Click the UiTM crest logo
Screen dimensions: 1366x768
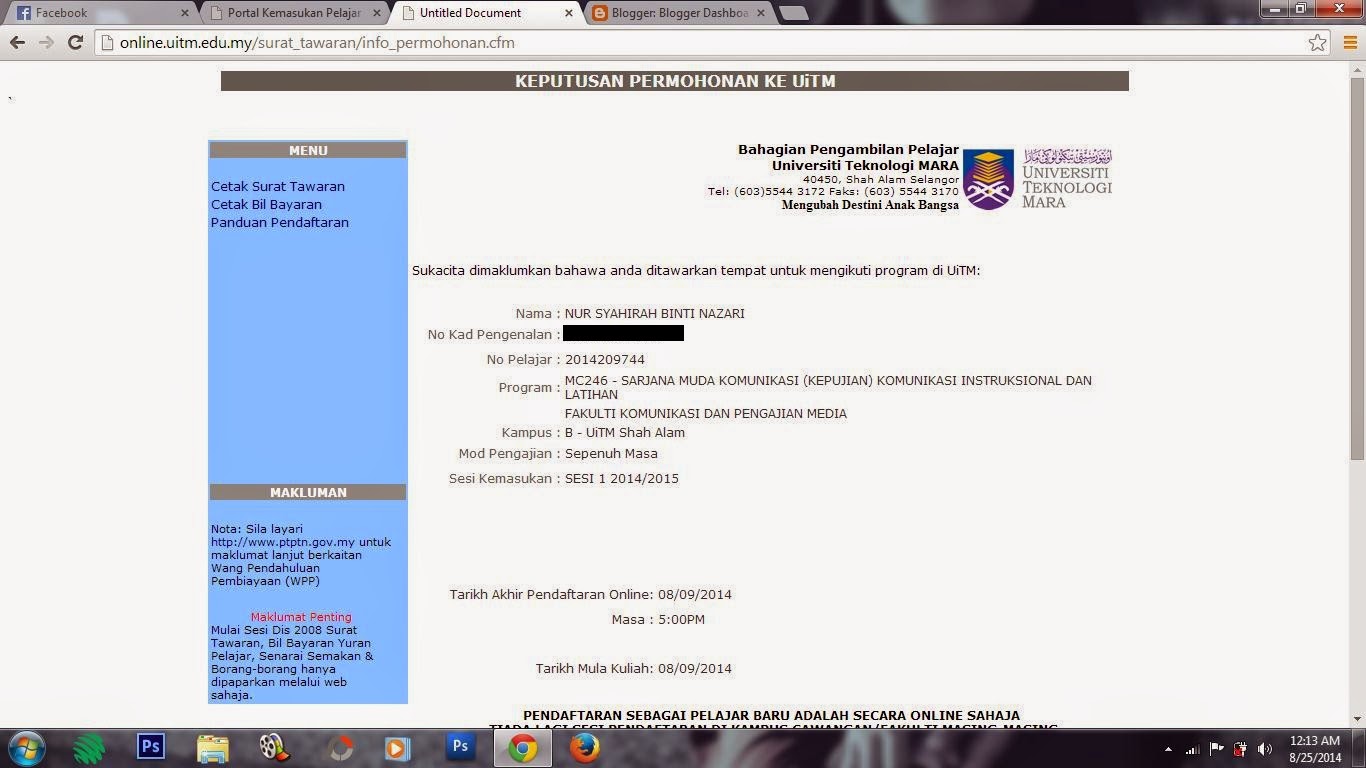(x=988, y=179)
